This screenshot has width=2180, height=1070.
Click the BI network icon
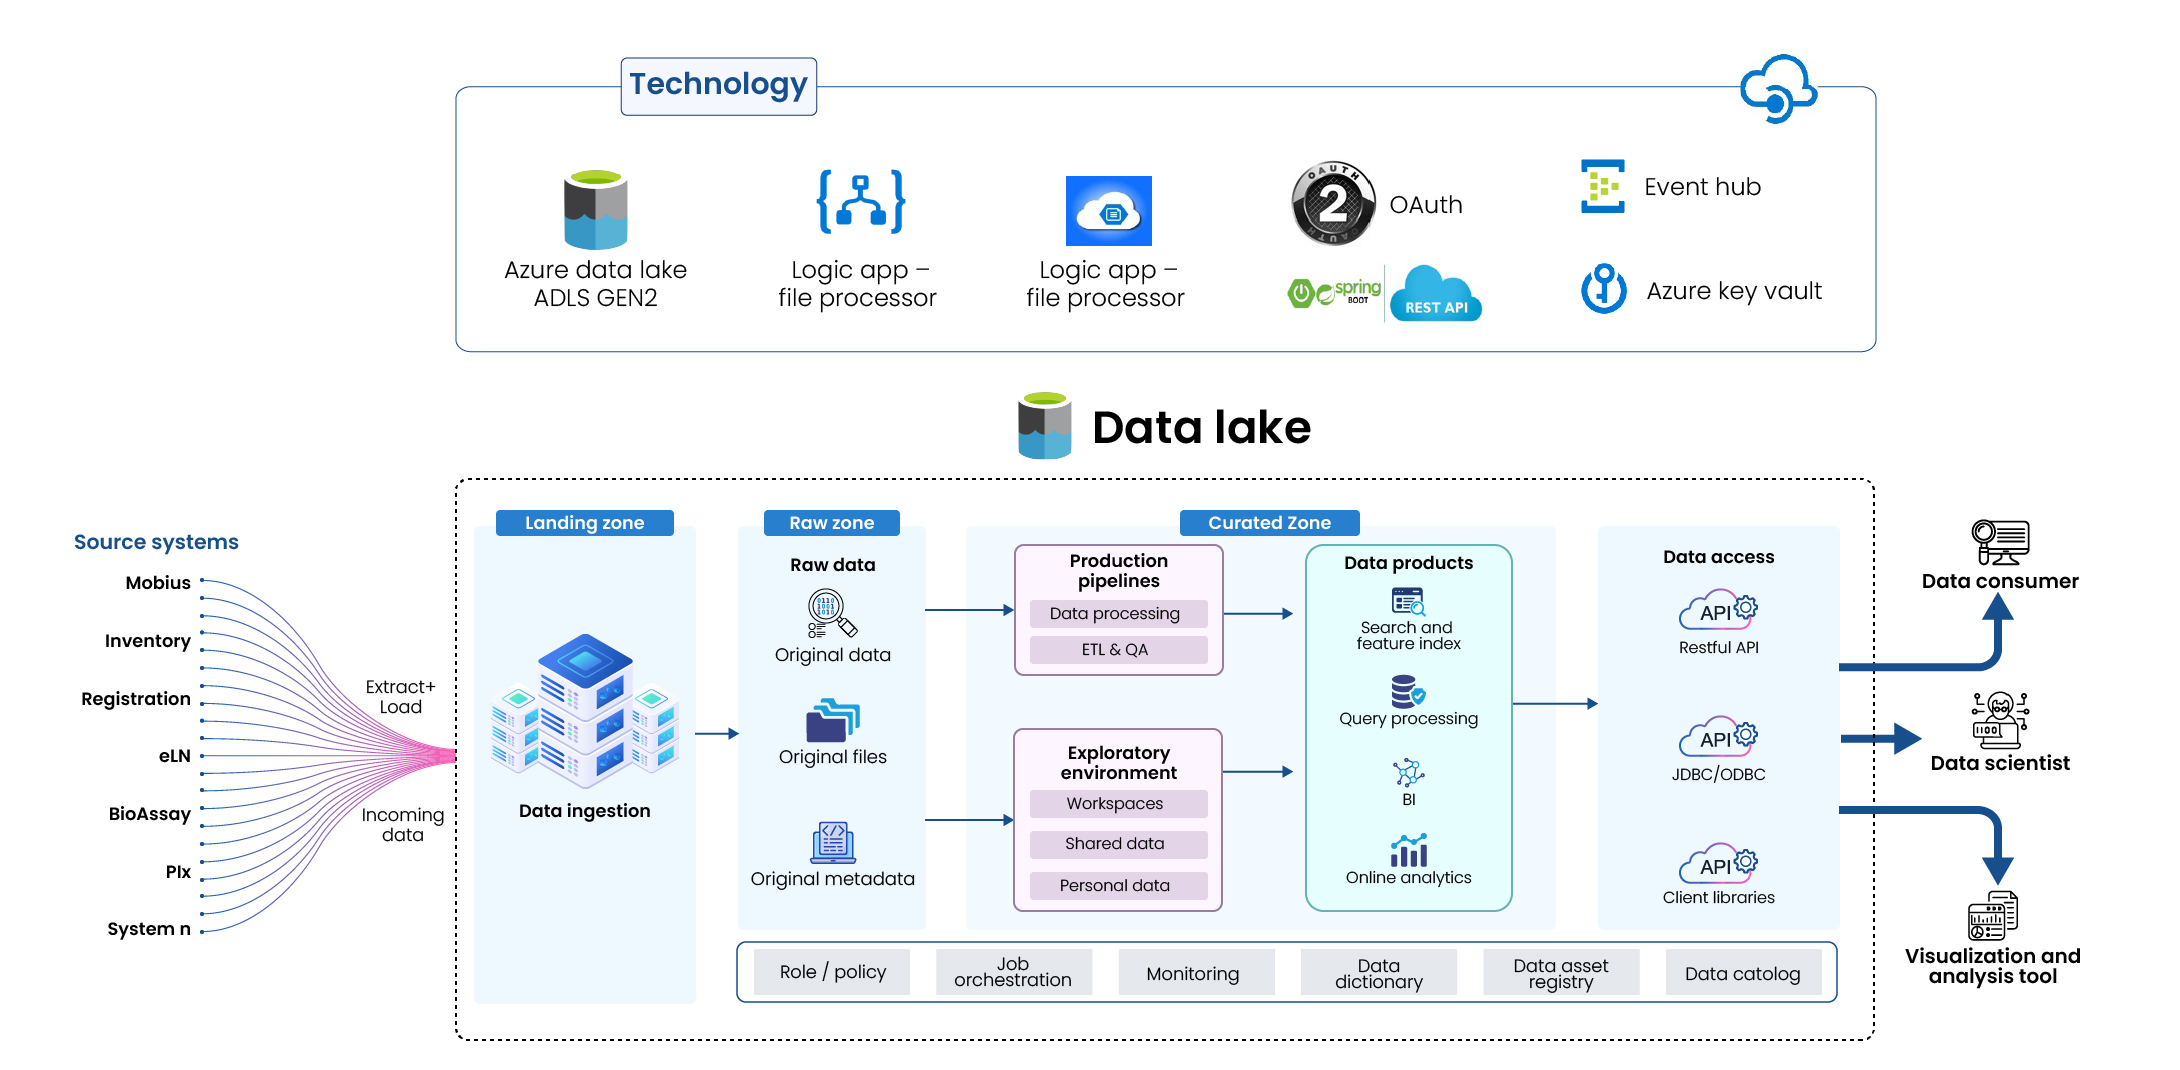point(1408,773)
